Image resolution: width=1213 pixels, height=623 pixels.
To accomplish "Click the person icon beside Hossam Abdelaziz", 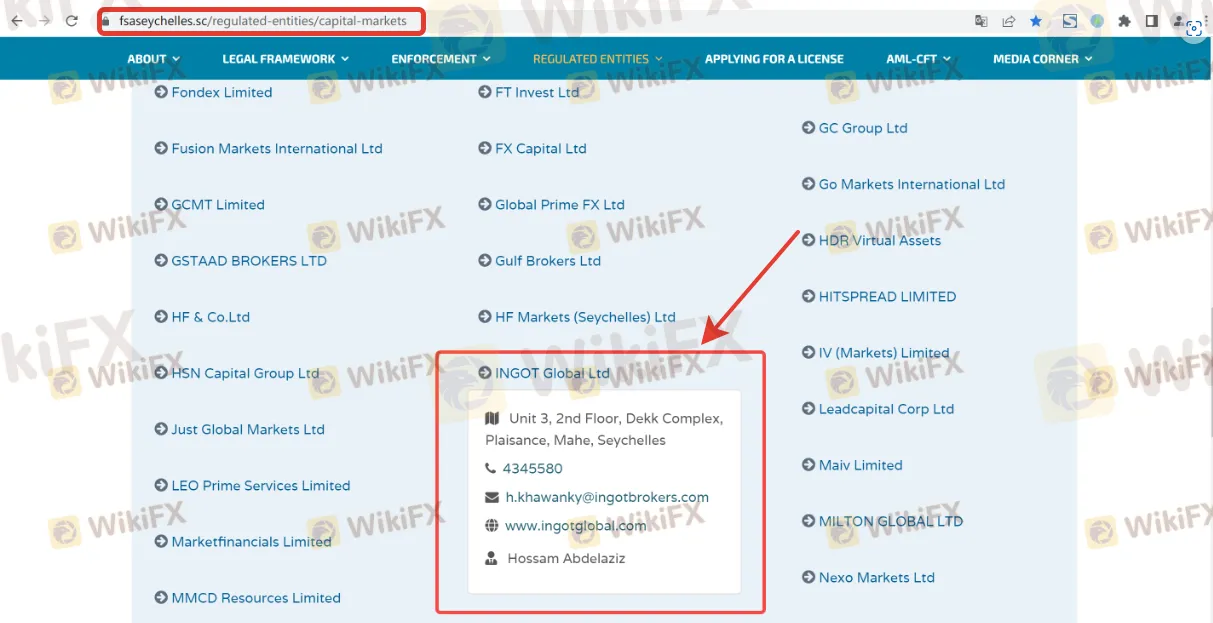I will (x=491, y=558).
